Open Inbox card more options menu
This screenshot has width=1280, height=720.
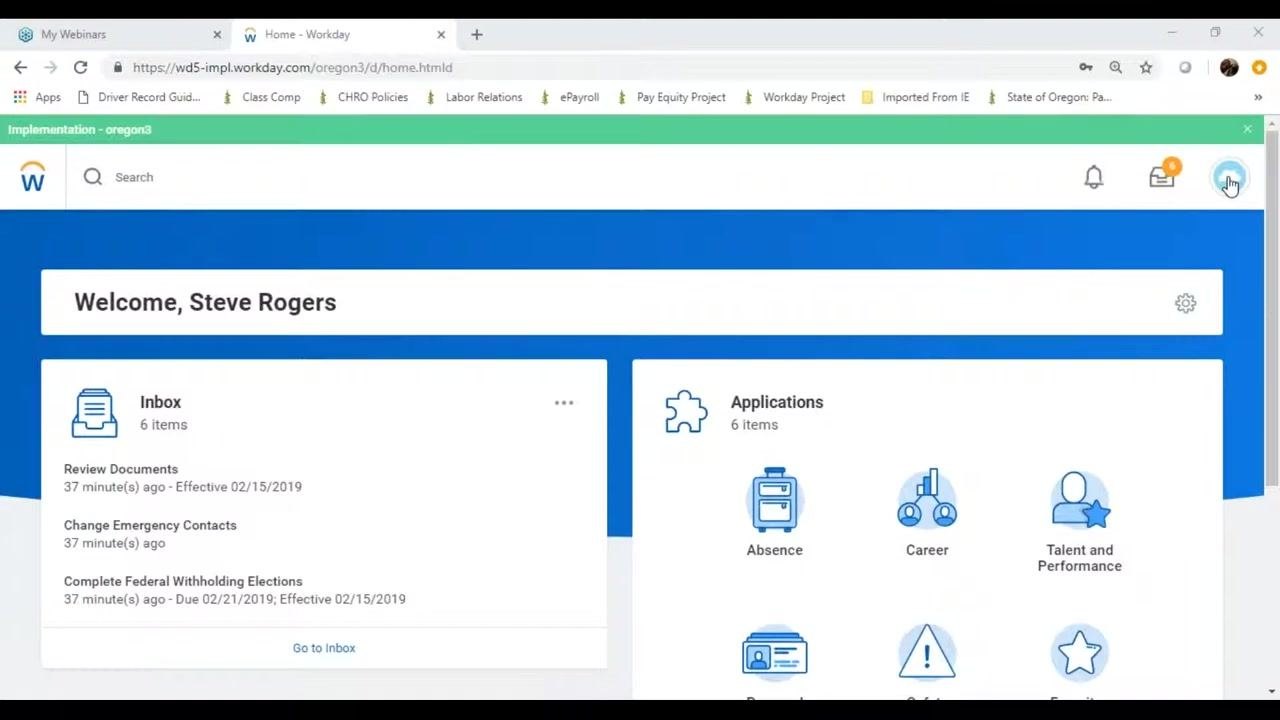[x=564, y=403]
